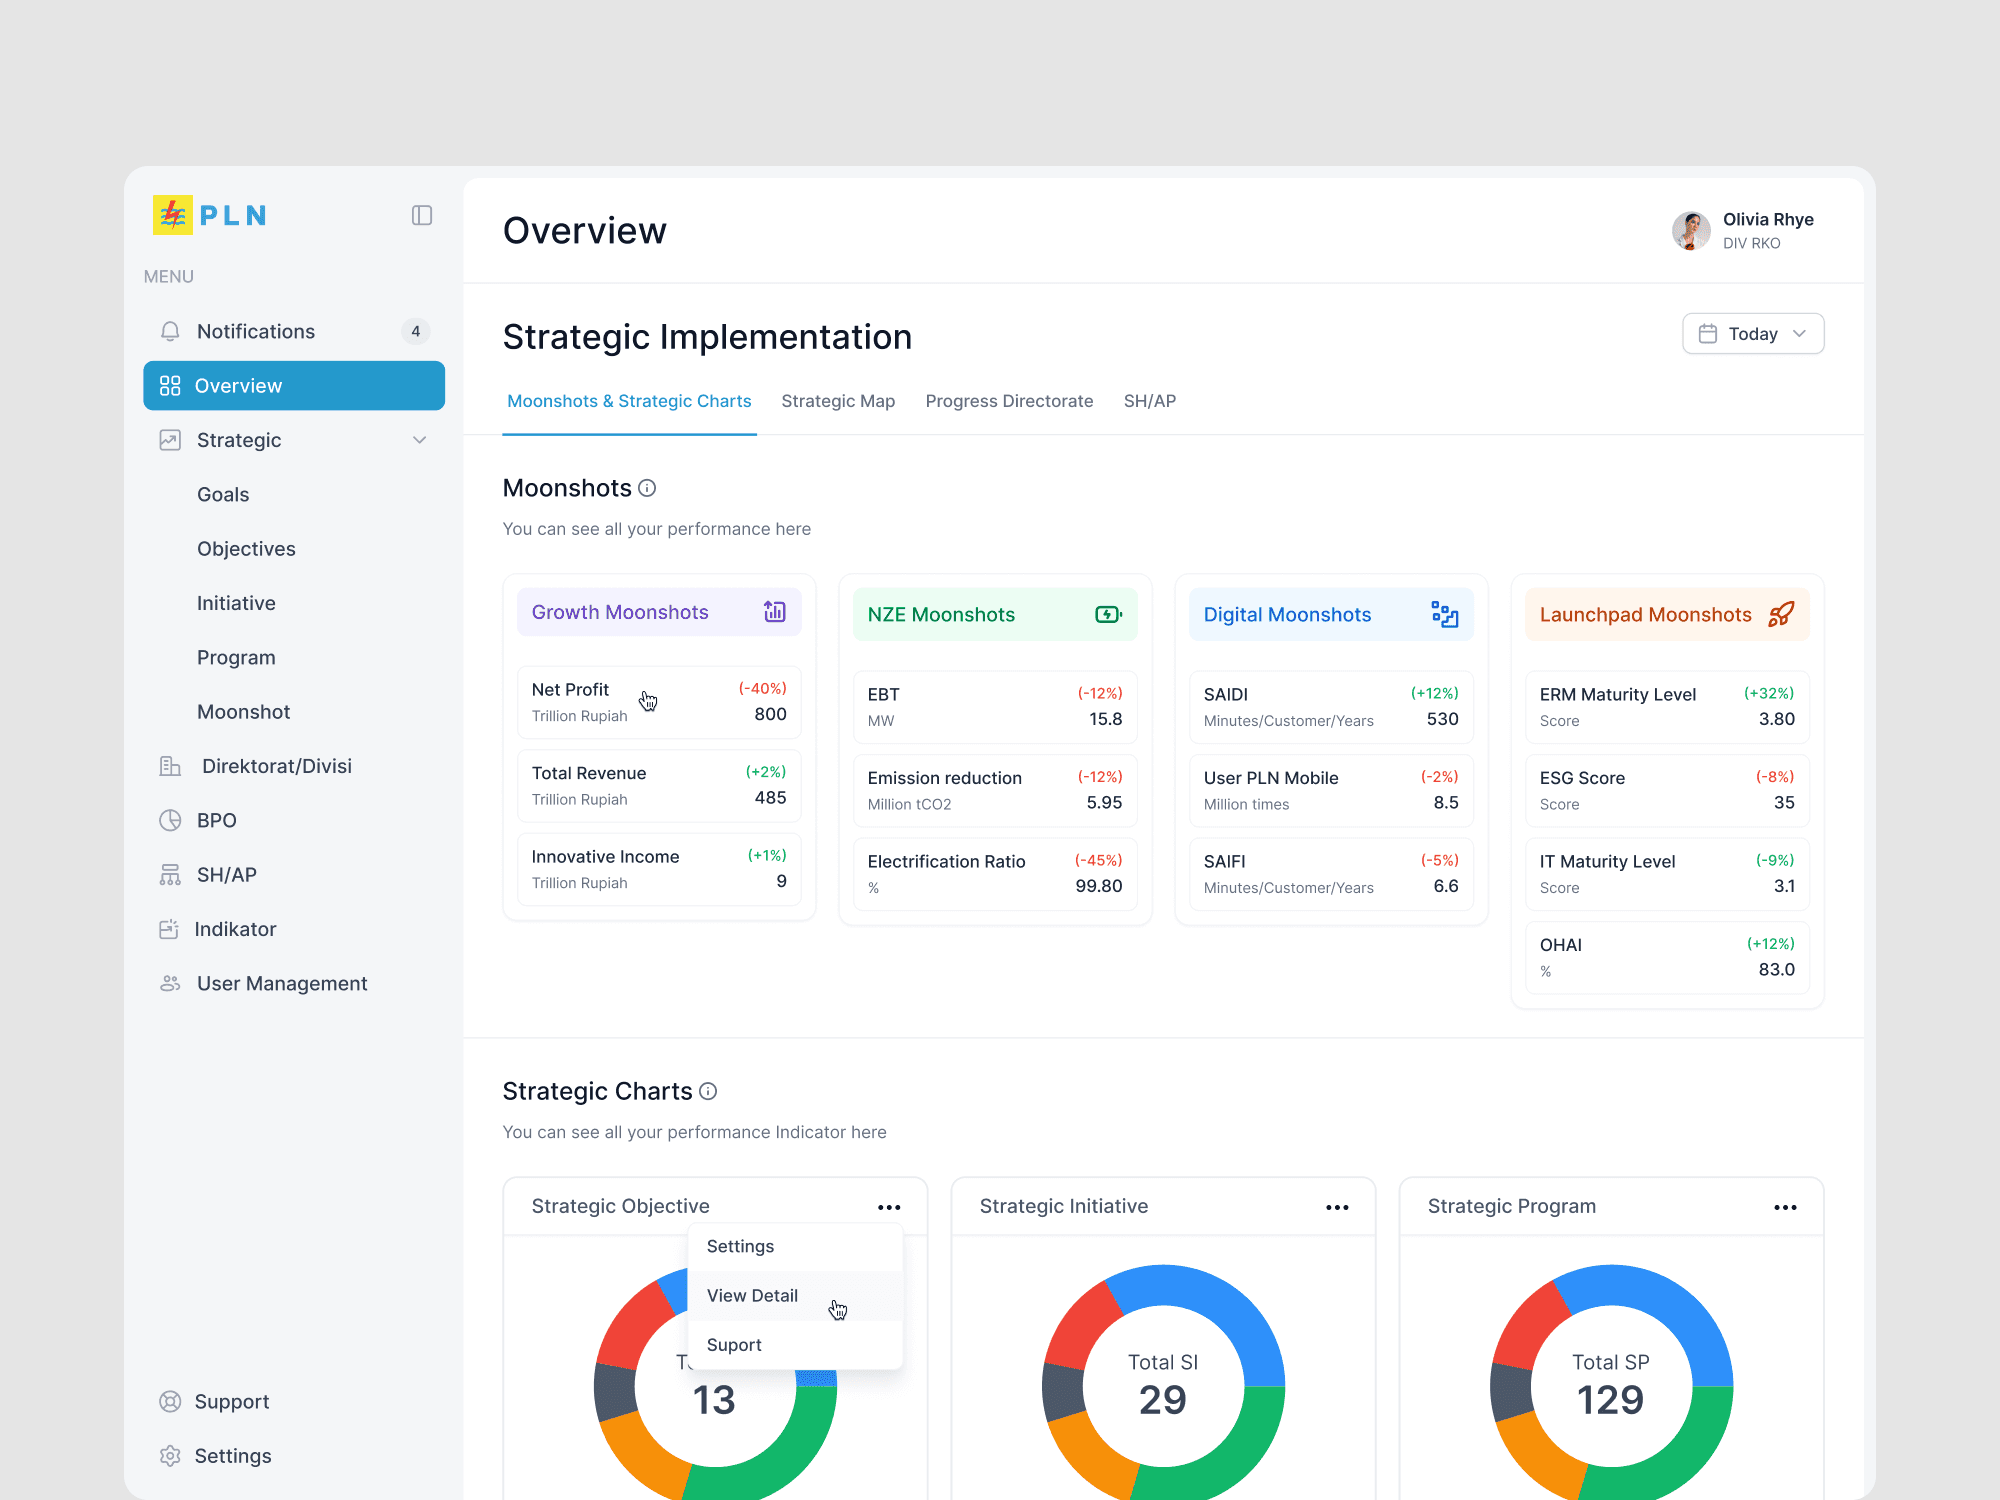Go to Initiative in the sidebar
The height and width of the screenshot is (1500, 2000).
pyautogui.click(x=236, y=603)
